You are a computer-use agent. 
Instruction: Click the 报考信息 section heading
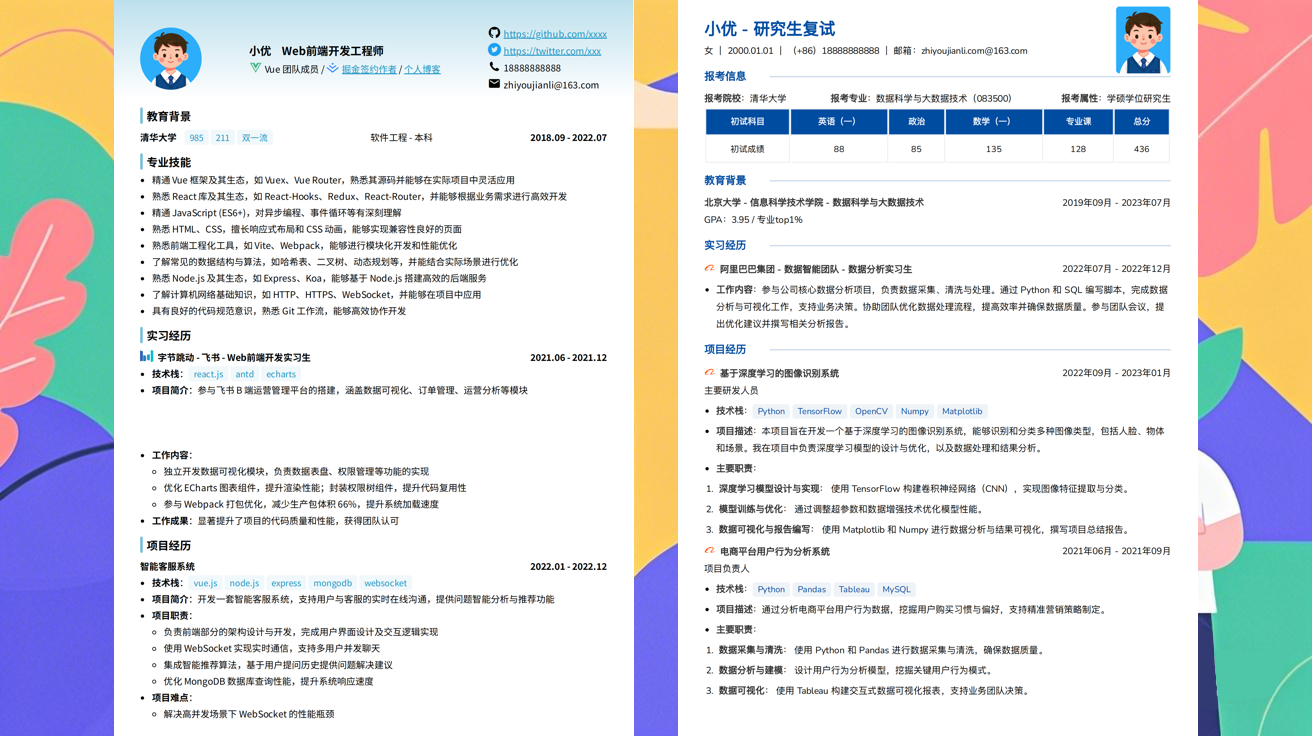(725, 76)
